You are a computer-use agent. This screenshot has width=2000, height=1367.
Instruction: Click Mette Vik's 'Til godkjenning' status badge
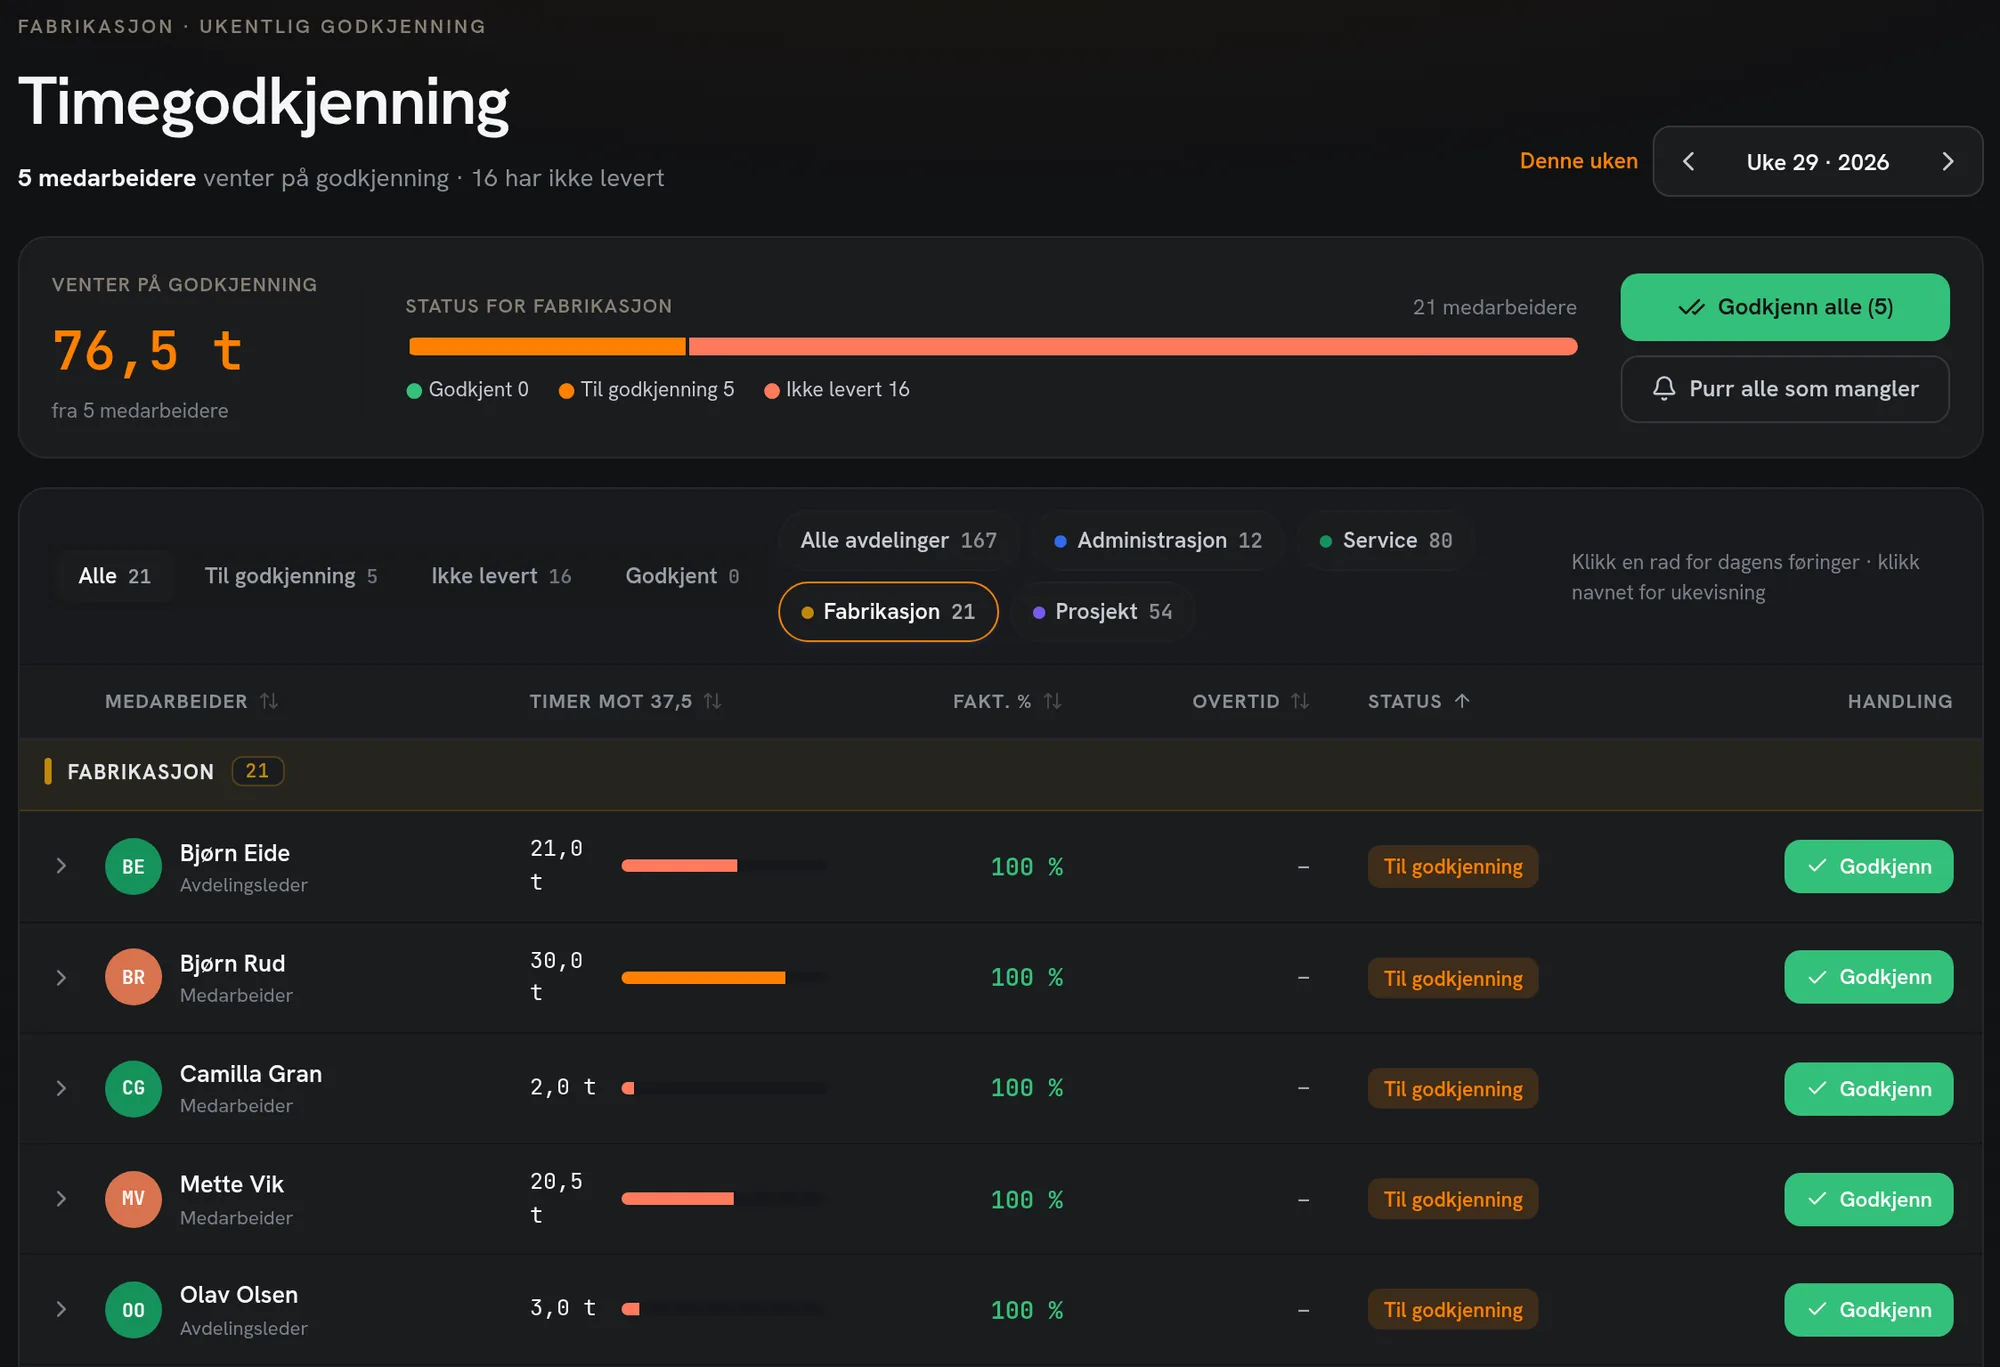pos(1453,1200)
